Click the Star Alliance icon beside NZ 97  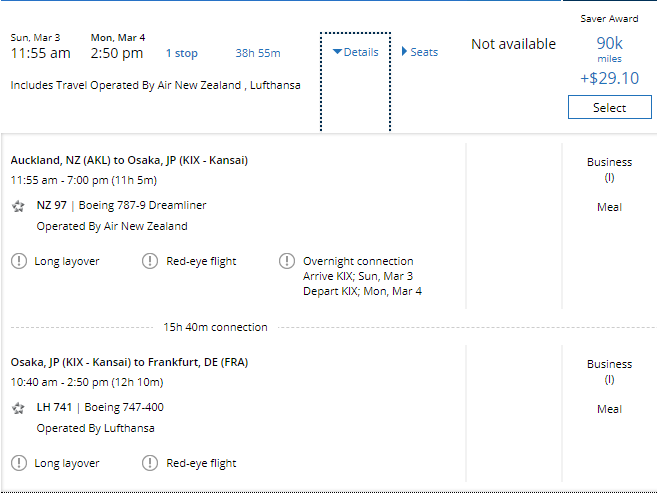point(18,206)
